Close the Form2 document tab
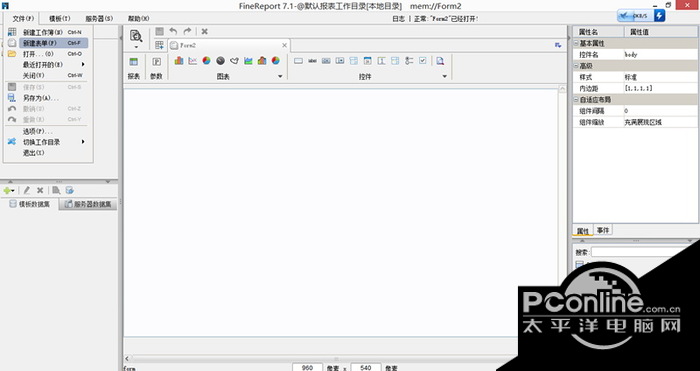The image size is (700, 371). tap(284, 46)
